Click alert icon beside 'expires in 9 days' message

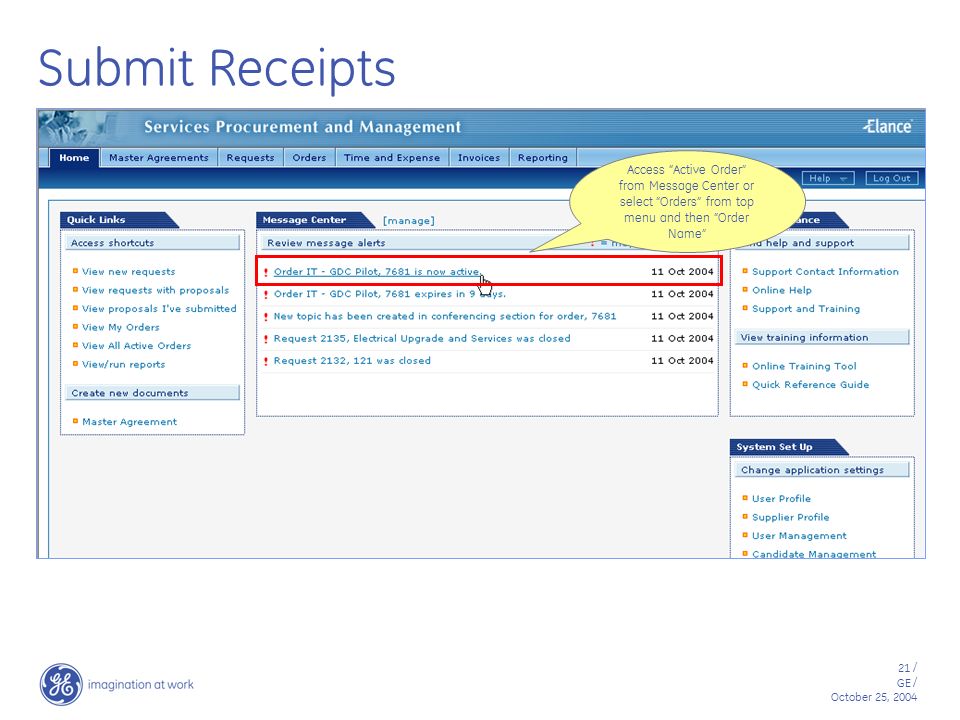tap(266, 294)
